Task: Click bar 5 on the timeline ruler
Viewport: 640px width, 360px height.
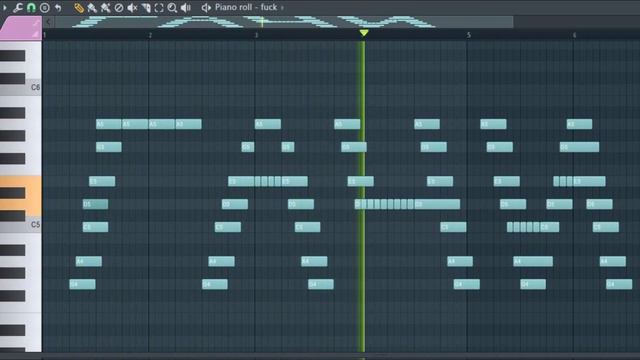Action: tap(469, 35)
